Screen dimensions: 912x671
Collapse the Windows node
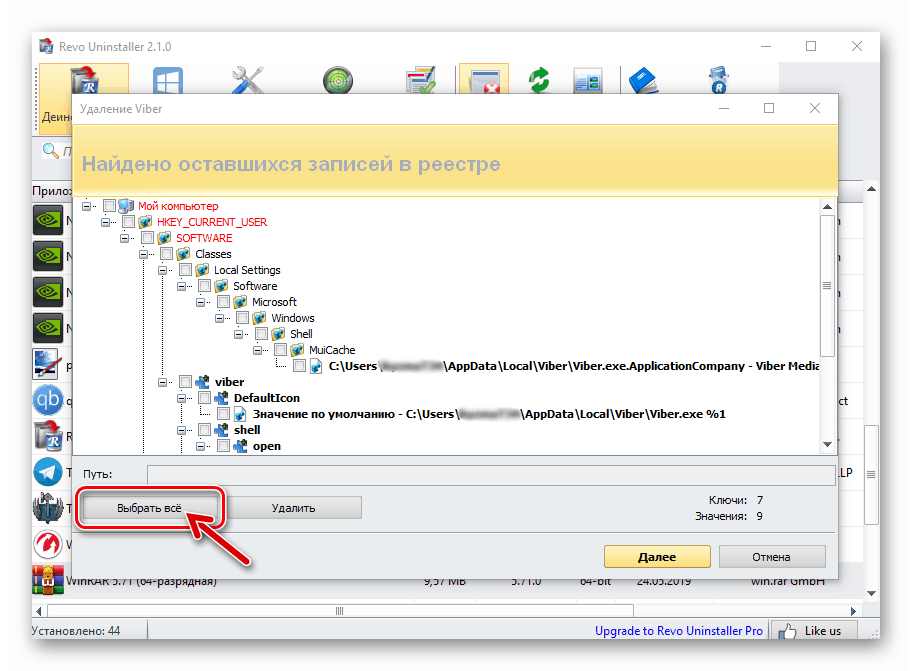point(219,317)
